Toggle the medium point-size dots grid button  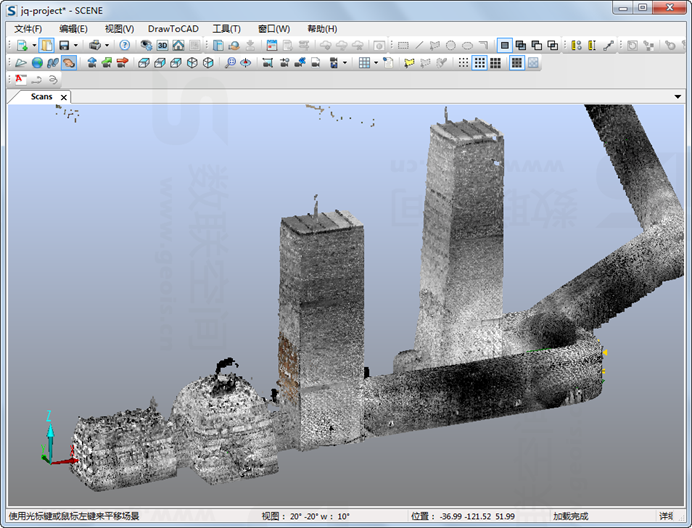point(480,63)
